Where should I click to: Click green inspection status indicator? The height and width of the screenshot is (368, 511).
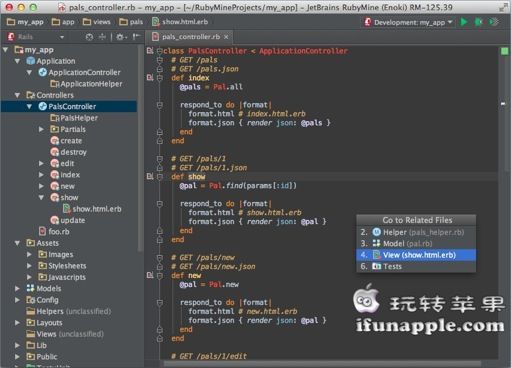[x=504, y=51]
